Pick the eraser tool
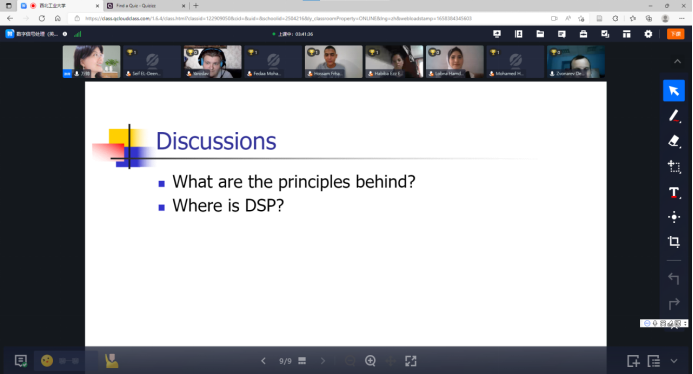 click(674, 141)
